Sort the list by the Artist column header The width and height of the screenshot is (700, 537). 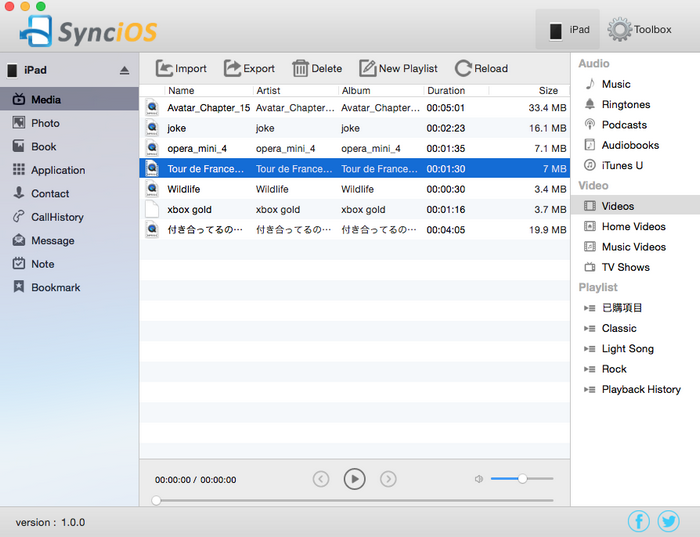tap(296, 91)
